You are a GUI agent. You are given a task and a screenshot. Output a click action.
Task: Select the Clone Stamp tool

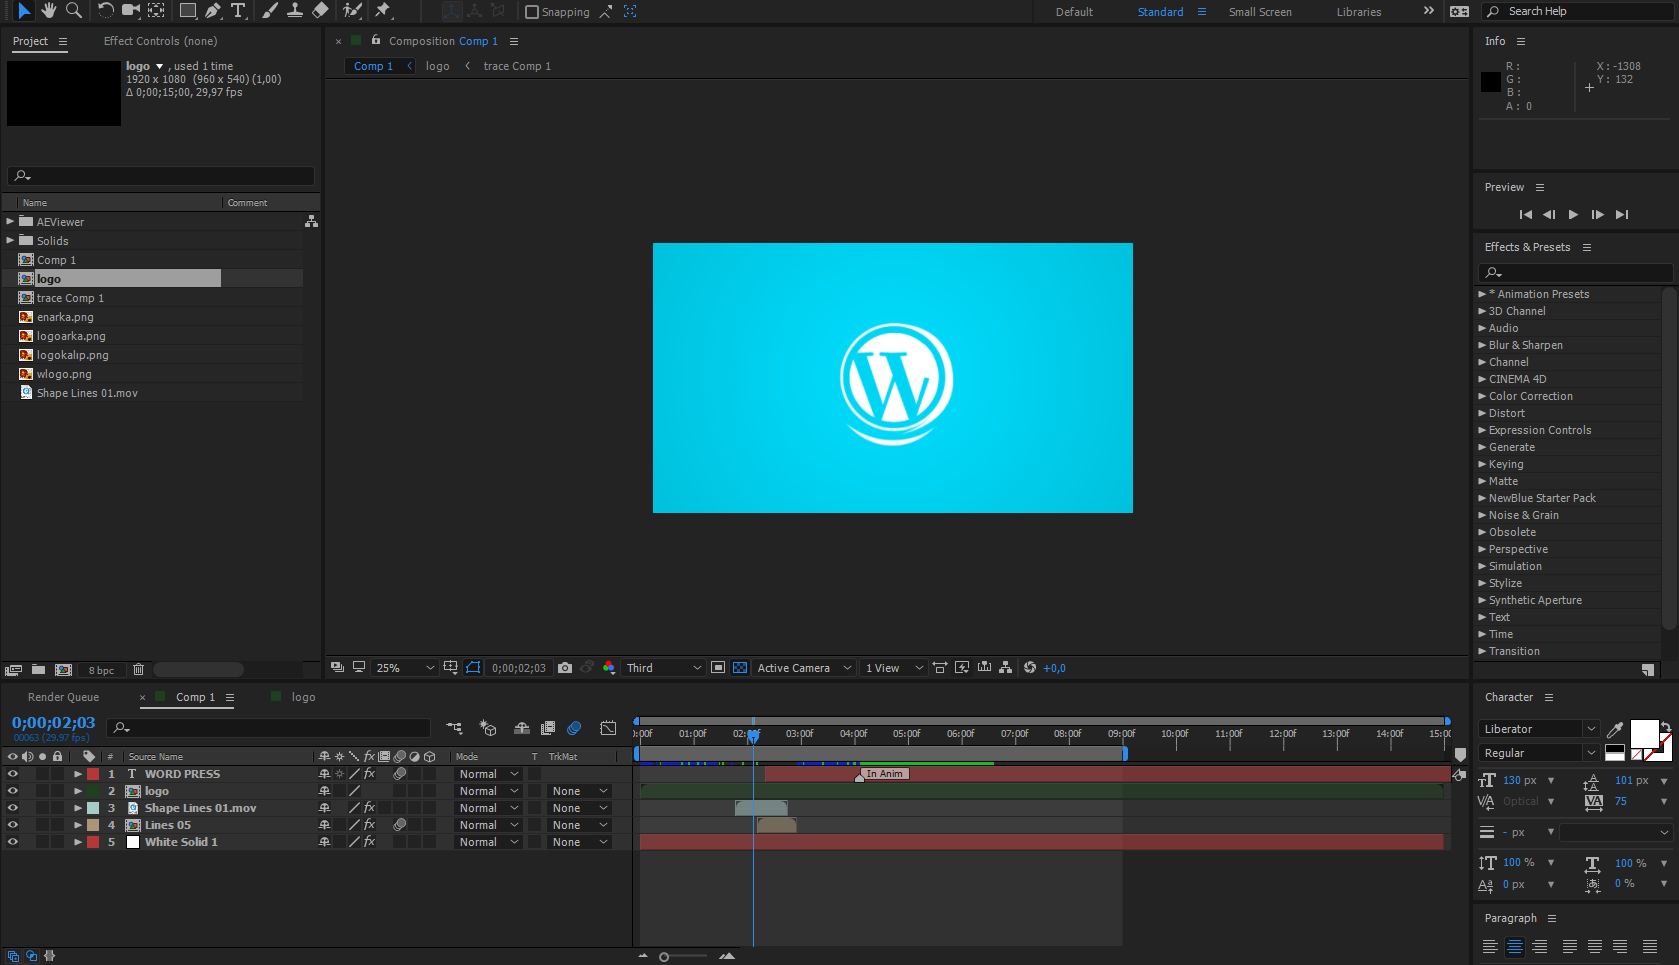tap(295, 11)
